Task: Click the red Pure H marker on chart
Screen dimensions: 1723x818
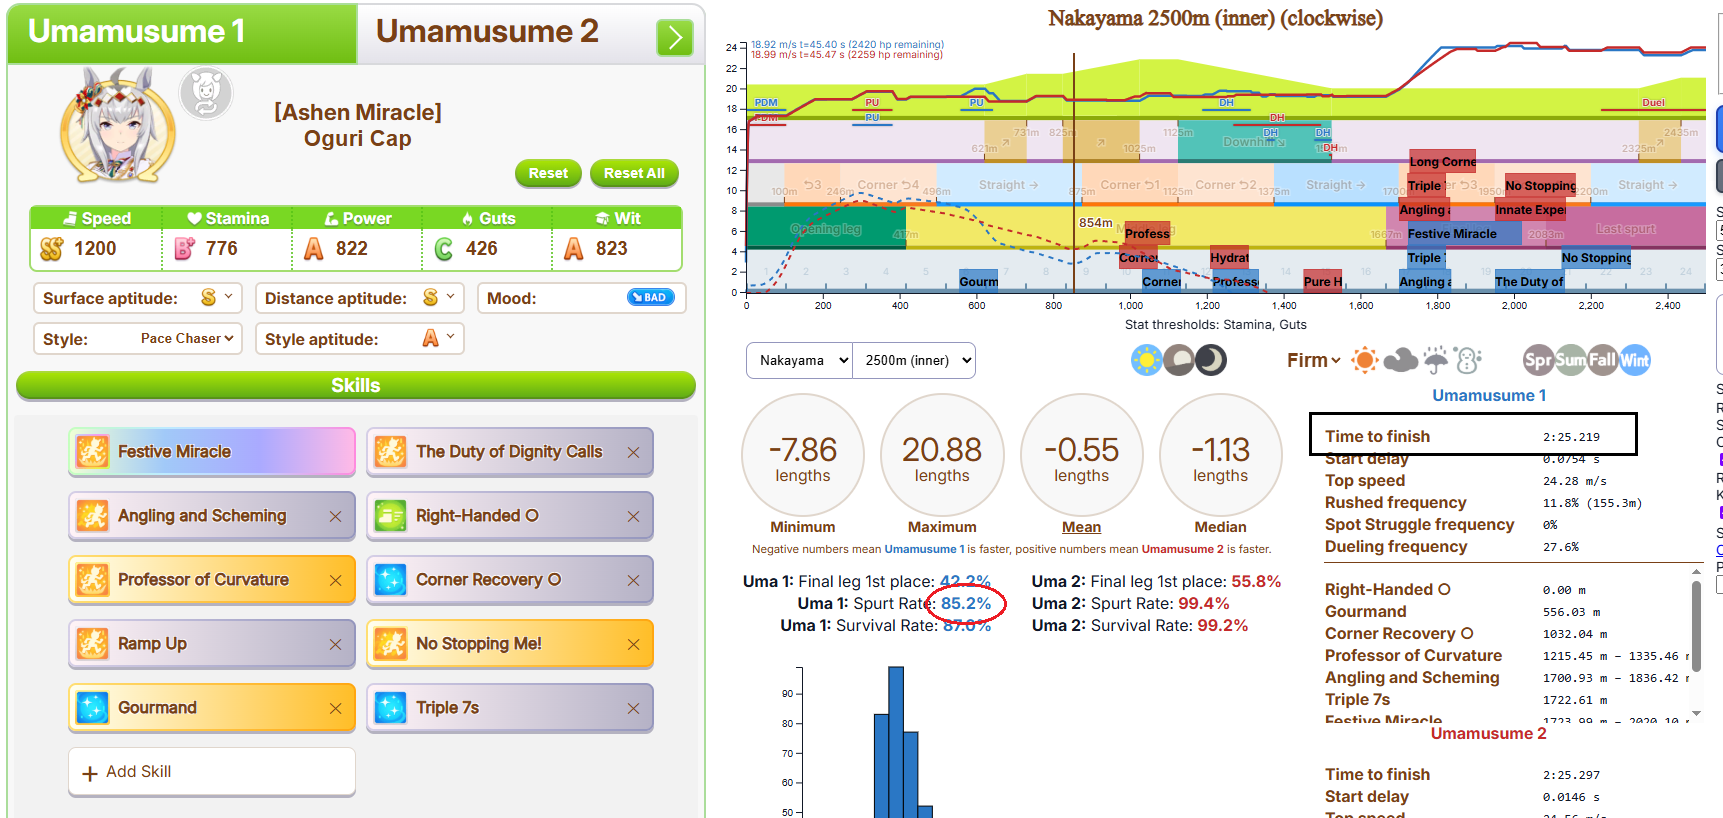Action: 1322,281
